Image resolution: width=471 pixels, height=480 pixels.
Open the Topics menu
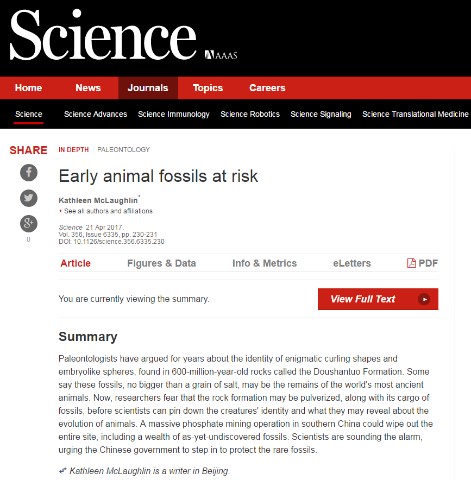(x=208, y=88)
